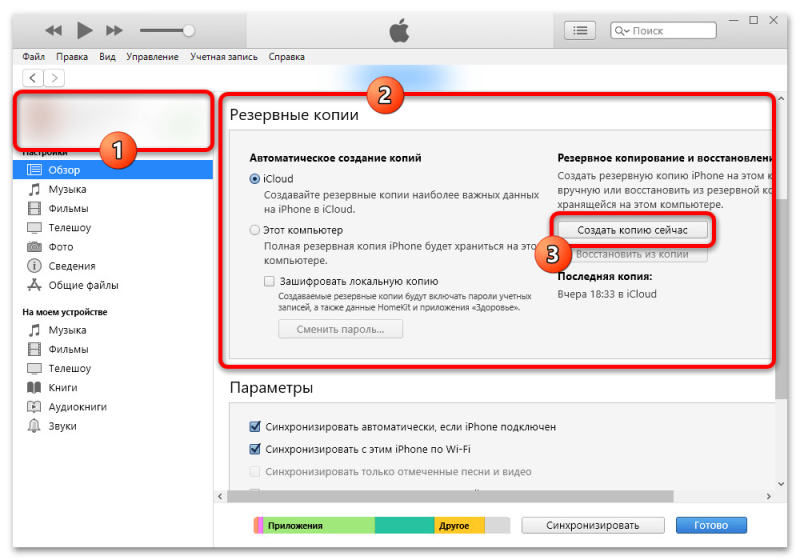
Task: Go back with the left chevron button
Action: 33,78
